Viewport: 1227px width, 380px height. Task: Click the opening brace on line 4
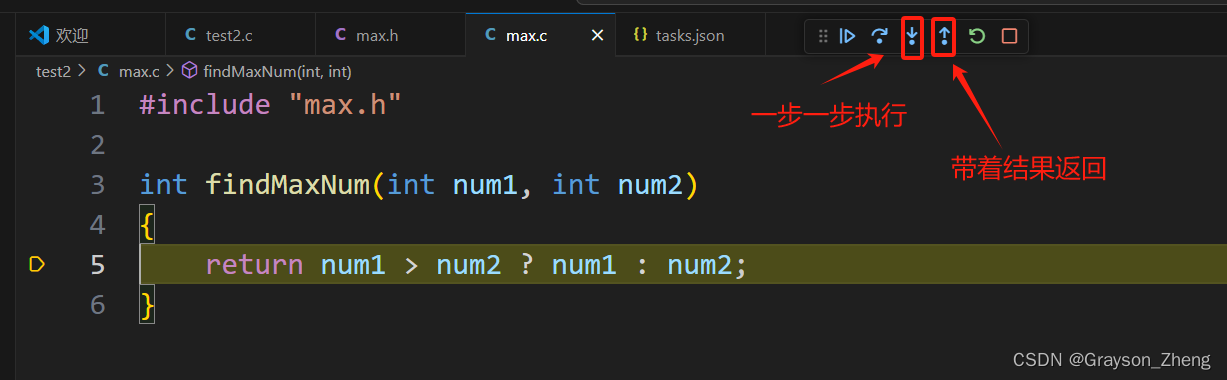point(147,224)
